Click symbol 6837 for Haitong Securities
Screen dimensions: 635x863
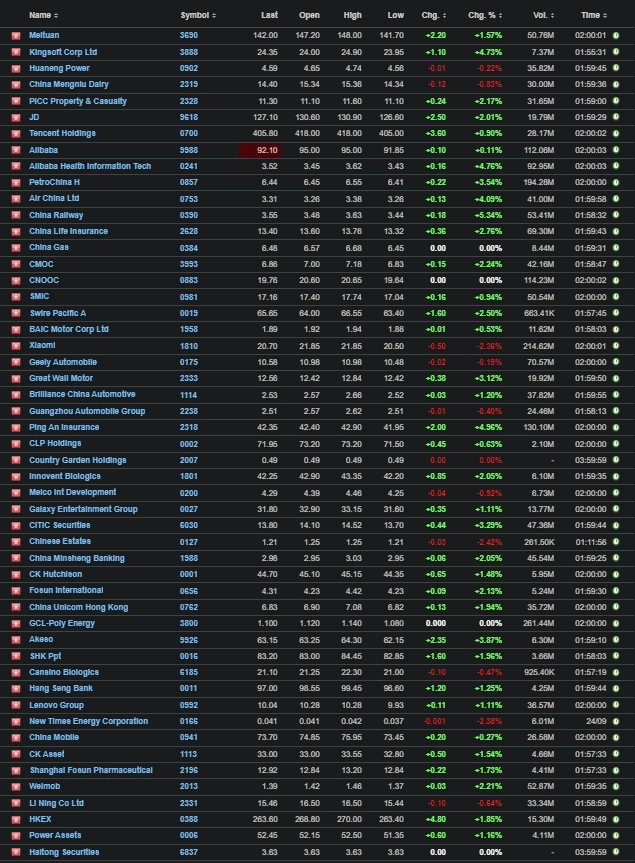[x=189, y=852]
